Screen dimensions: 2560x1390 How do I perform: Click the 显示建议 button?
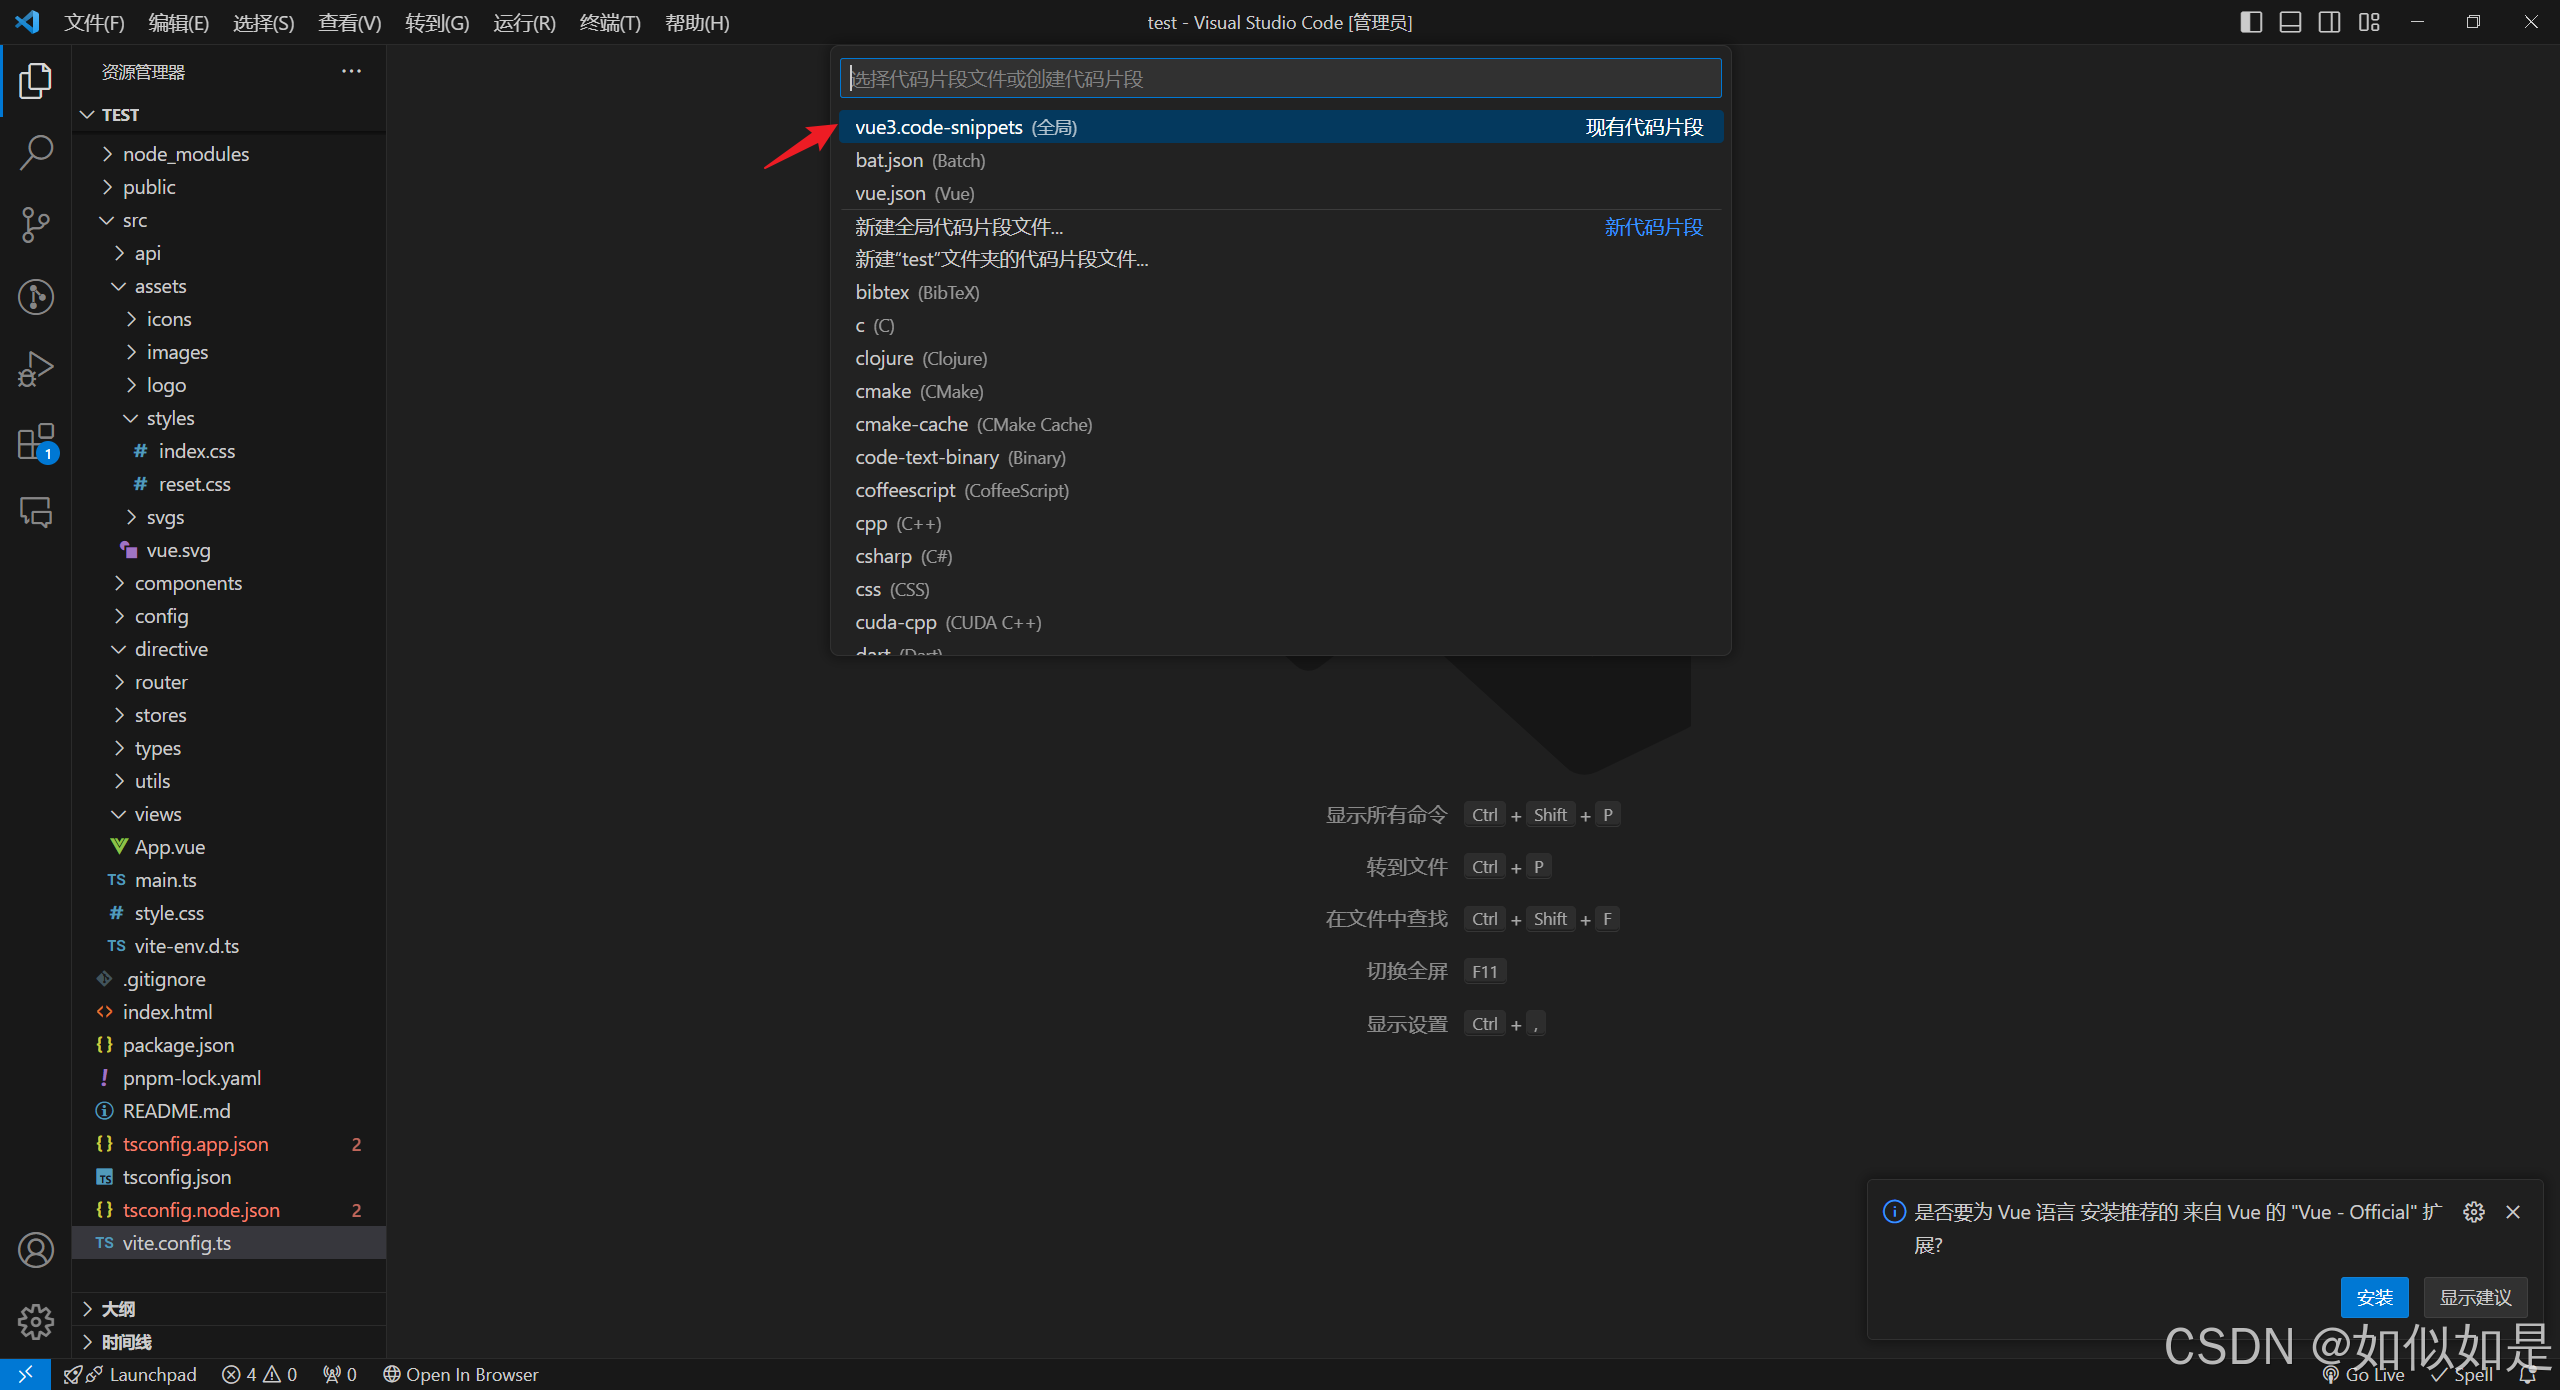tap(2475, 1298)
